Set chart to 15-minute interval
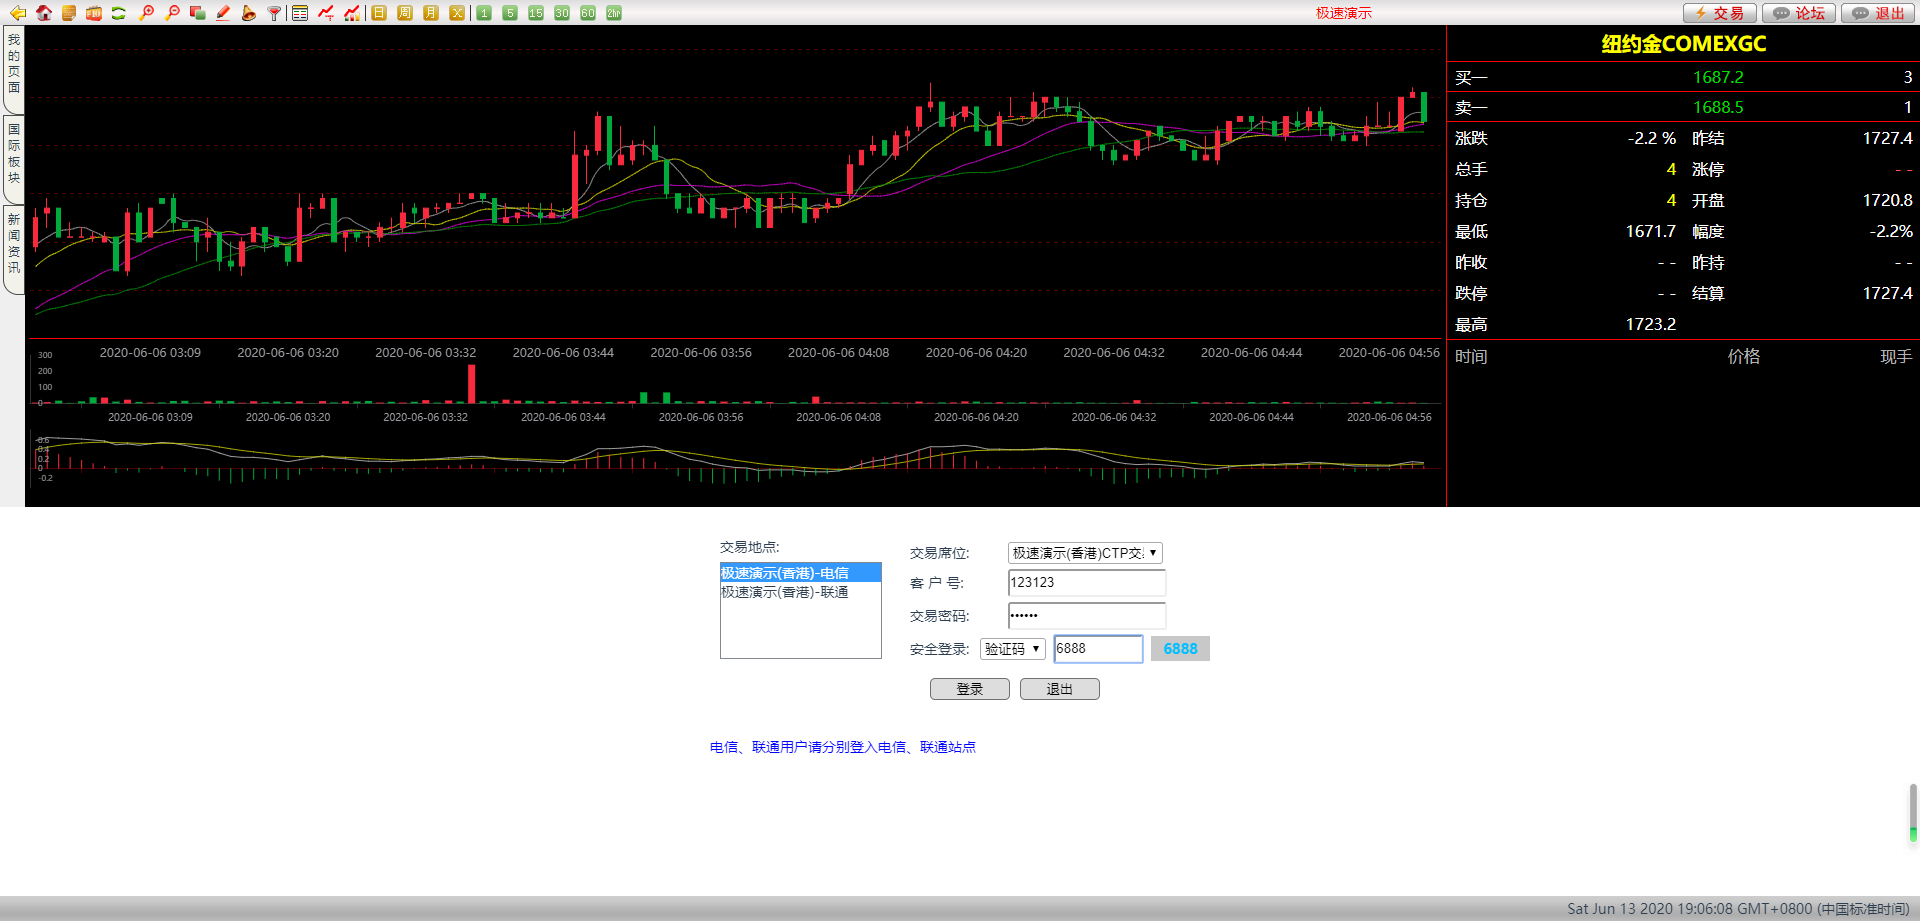This screenshot has width=1920, height=921. pyautogui.click(x=536, y=13)
